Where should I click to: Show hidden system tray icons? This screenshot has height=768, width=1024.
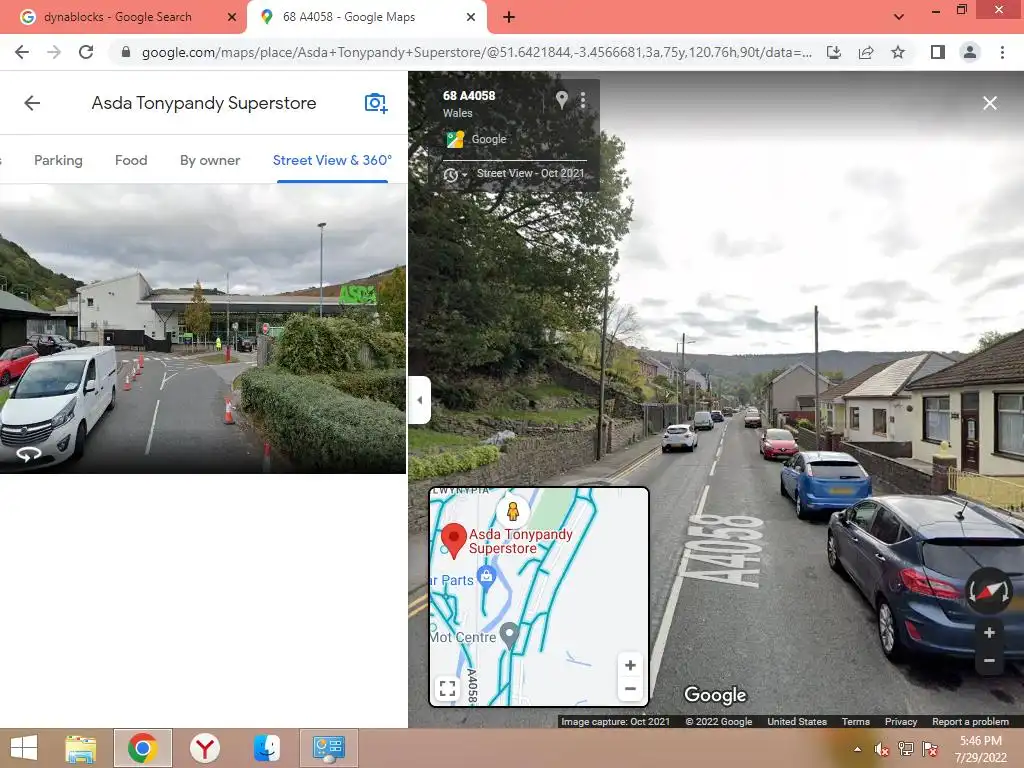coord(857,749)
